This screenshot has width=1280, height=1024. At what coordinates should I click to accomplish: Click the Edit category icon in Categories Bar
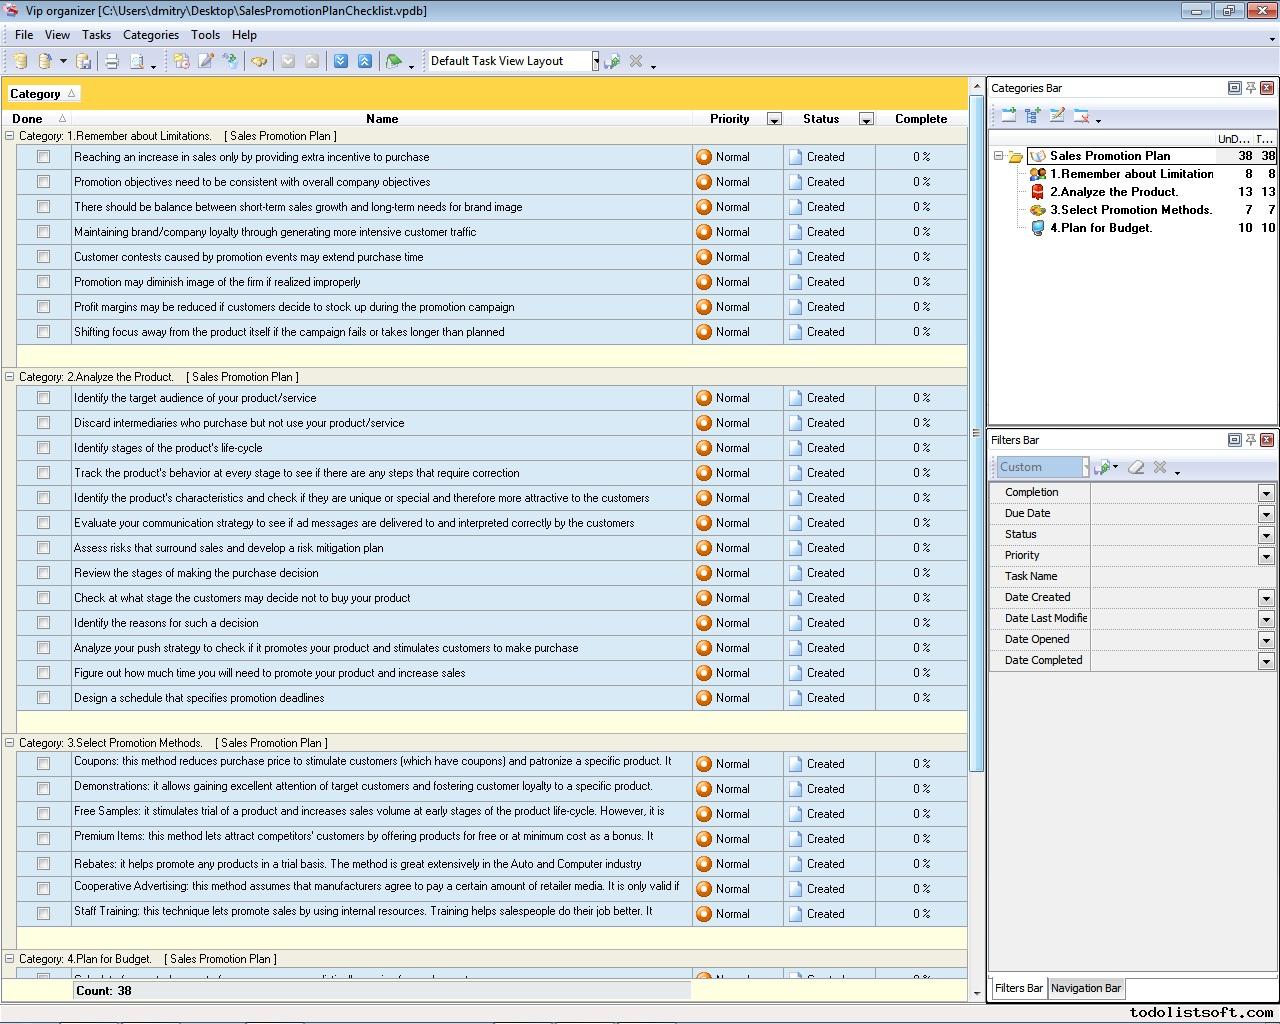coord(1057,116)
